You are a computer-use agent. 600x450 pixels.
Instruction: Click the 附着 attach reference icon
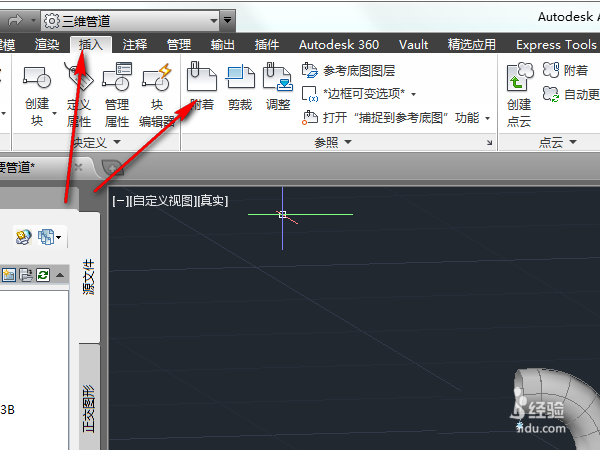(202, 76)
